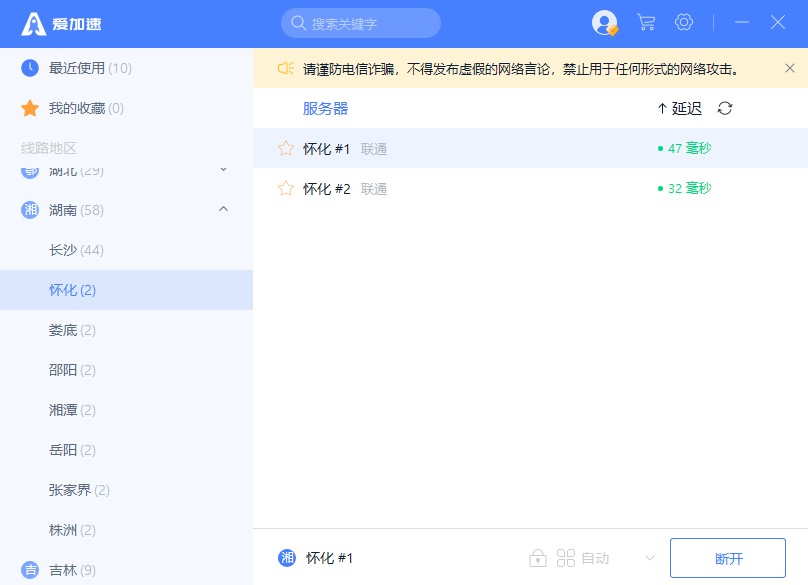Click the 服务器 column header
Screen dimensions: 808x585
[x=325, y=108]
